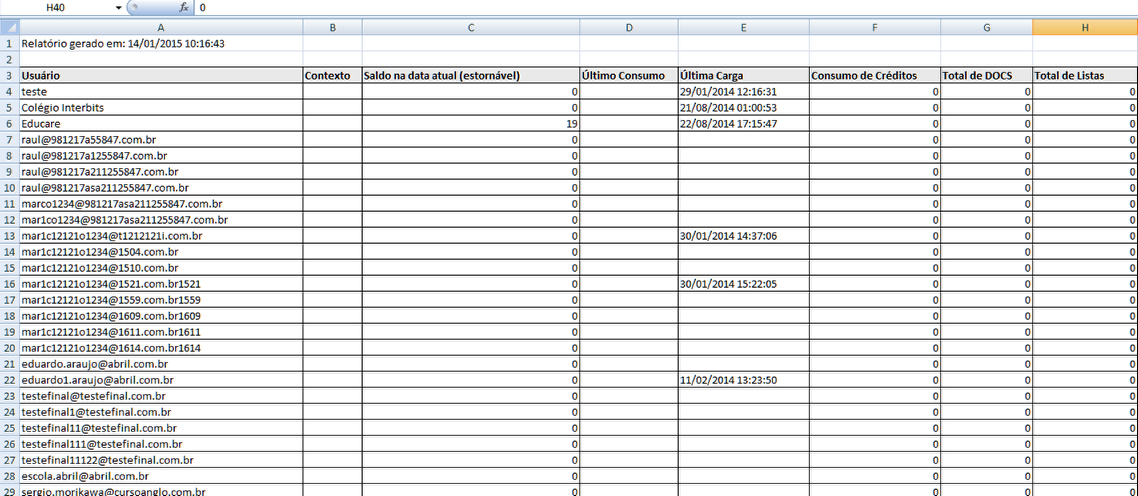This screenshot has height=496, width=1138.
Task: Select column E header
Action: point(743,28)
